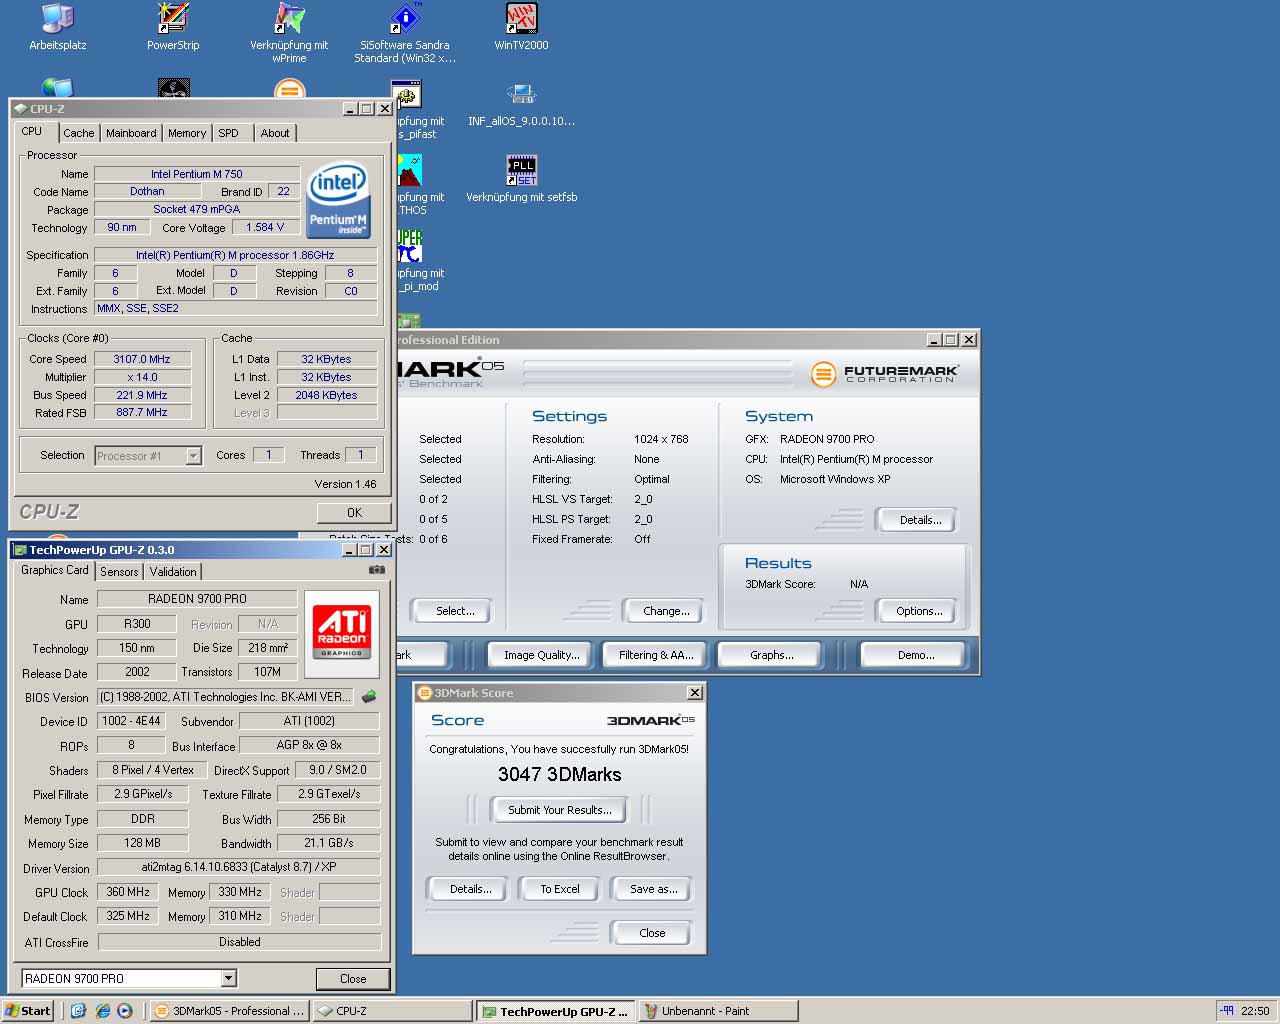Select the CPU tab in CPU-Z
This screenshot has width=1280, height=1024.
[32, 132]
